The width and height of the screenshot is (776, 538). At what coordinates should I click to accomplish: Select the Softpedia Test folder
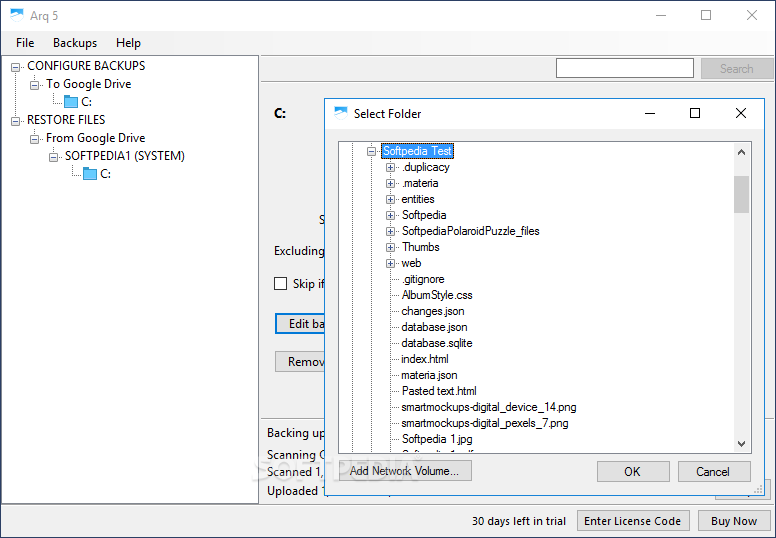(417, 151)
